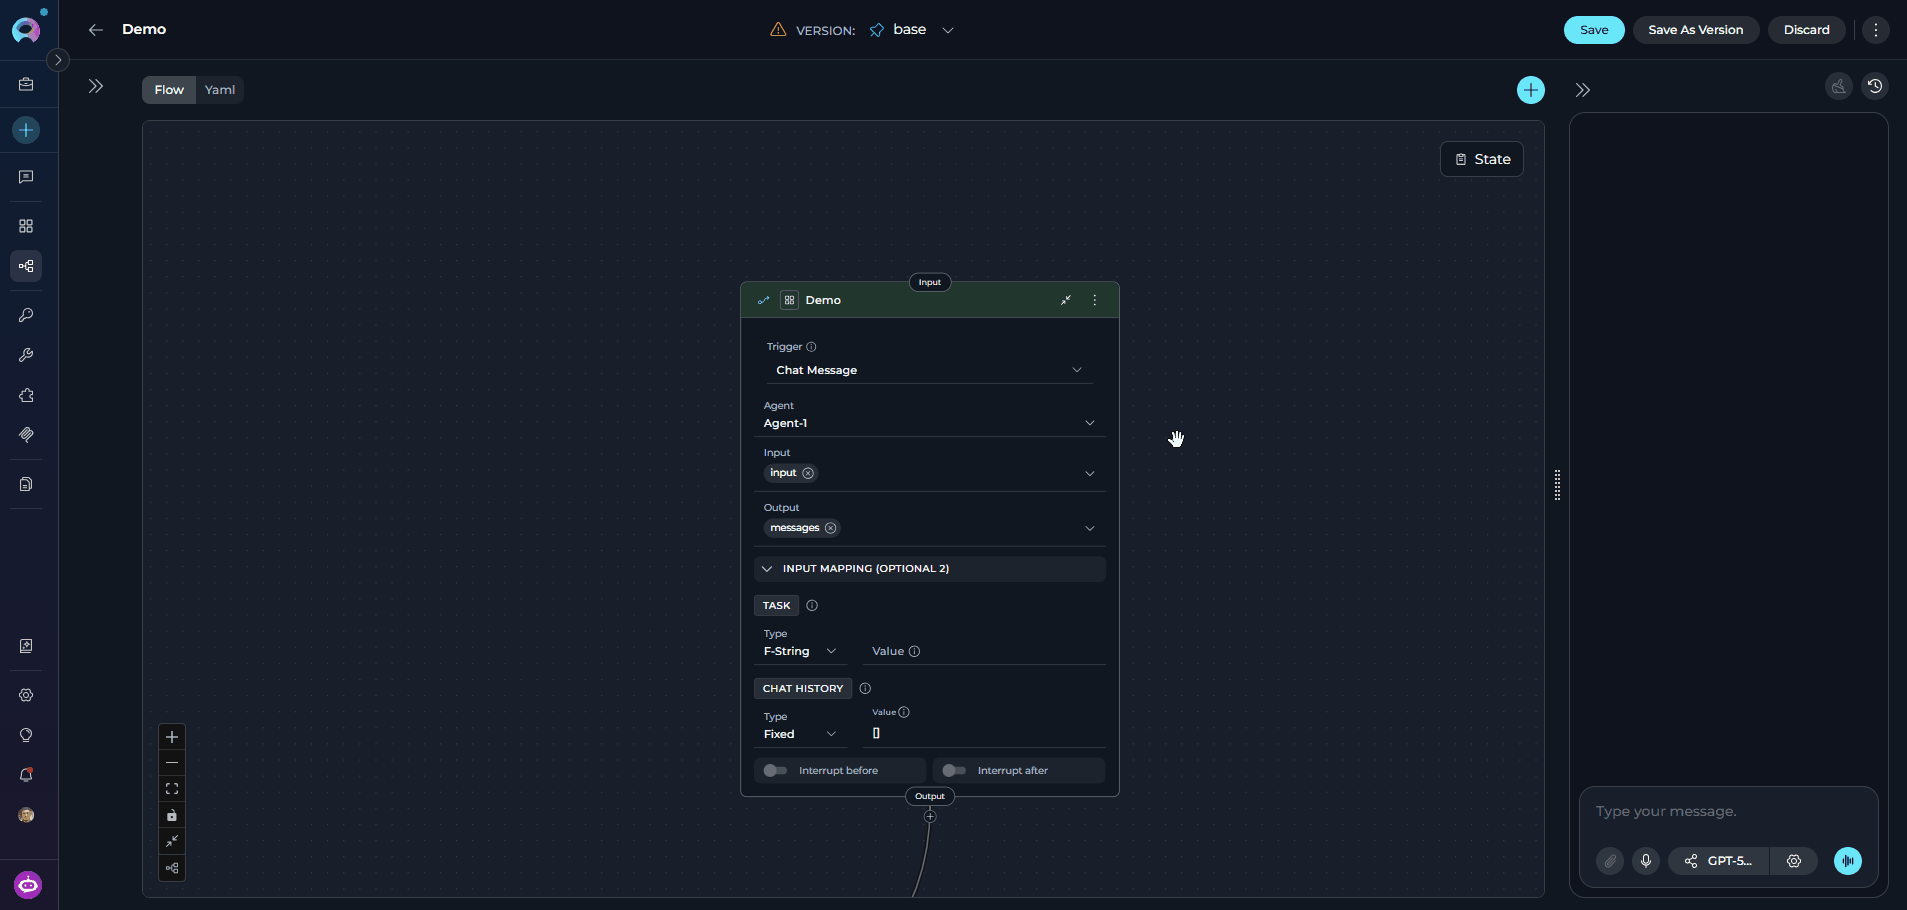Open the version dropdown next to base
This screenshot has height=910, width=1907.
coord(948,30)
